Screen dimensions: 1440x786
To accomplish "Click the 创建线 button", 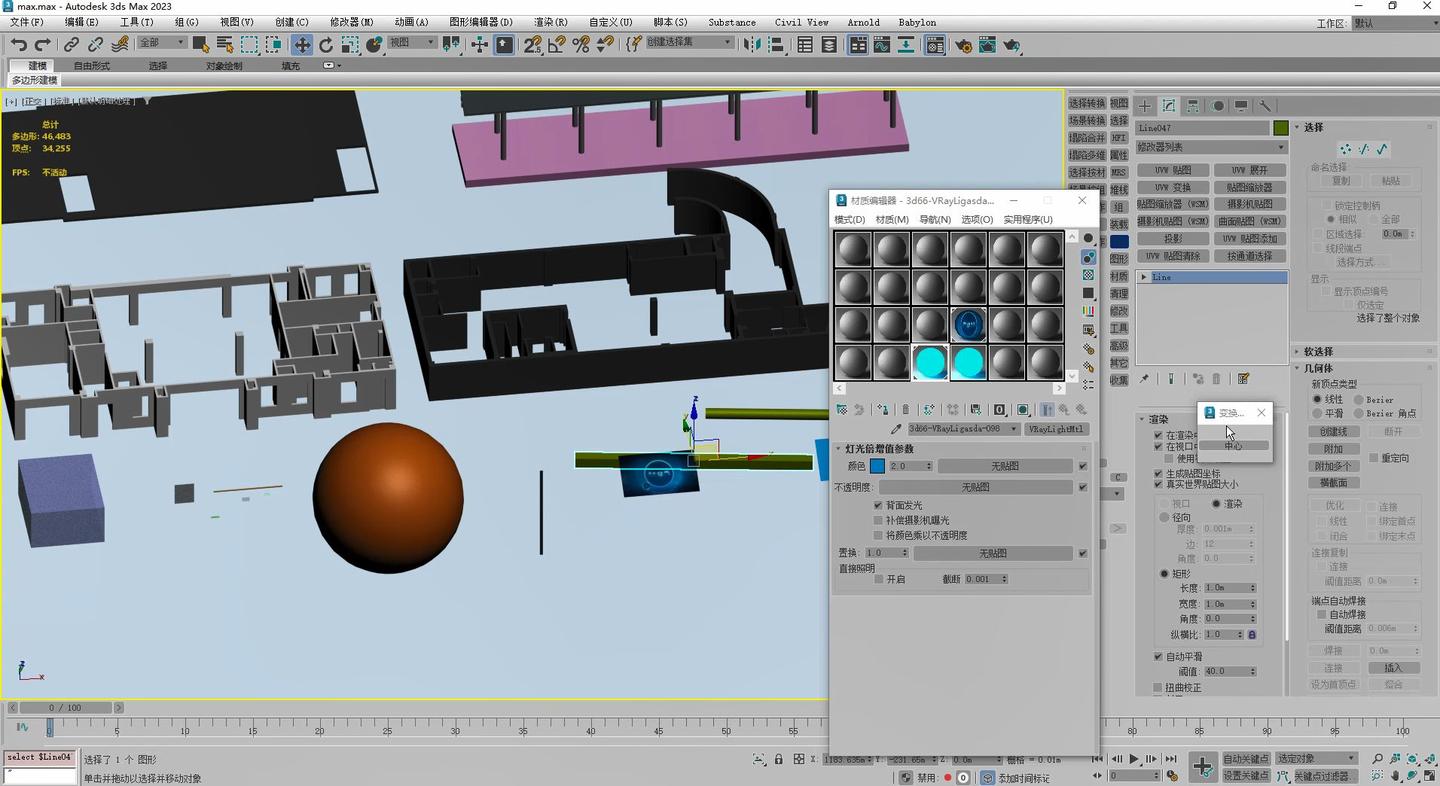I will coord(1334,432).
